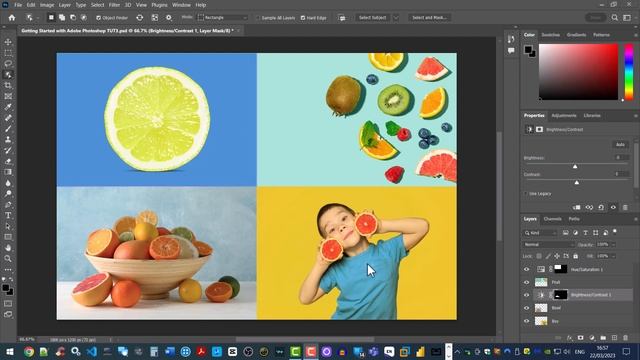Click the Add to Selection icon
Image resolution: width=640 pixels, height=360 pixels.
point(62,18)
